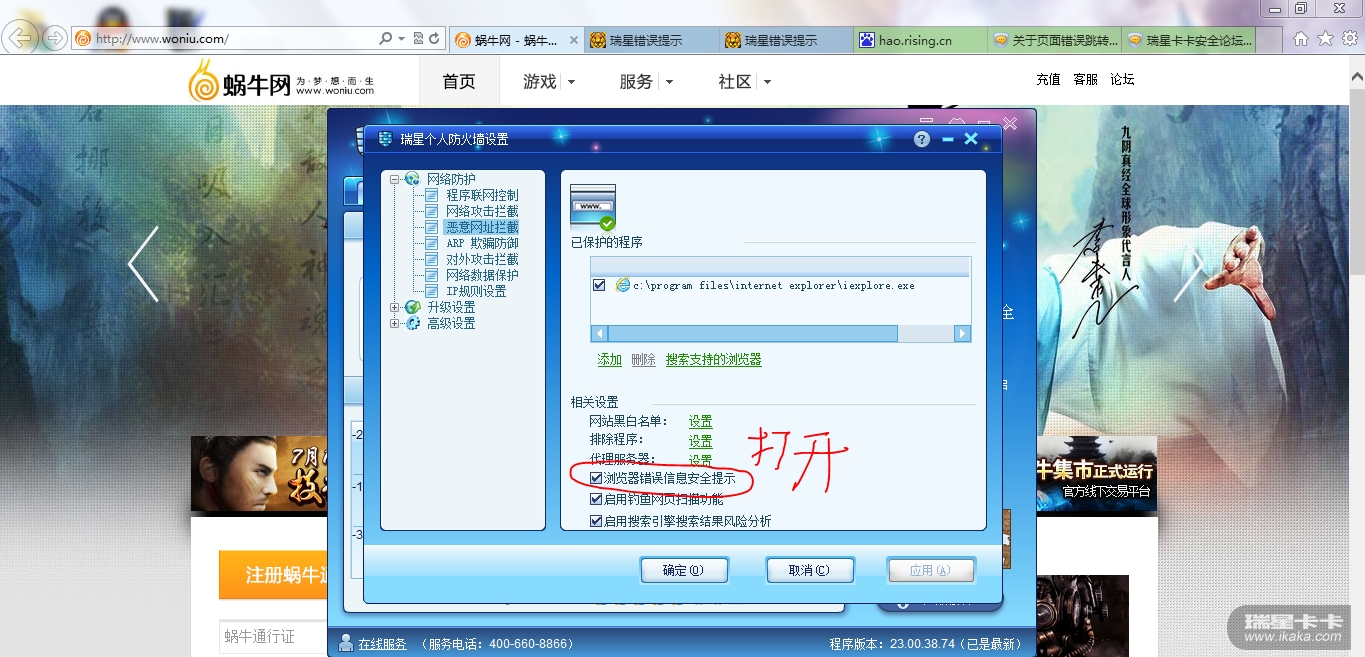Open 设置 for 网站黑白名单
This screenshot has height=657, width=1365.
pyautogui.click(x=700, y=422)
